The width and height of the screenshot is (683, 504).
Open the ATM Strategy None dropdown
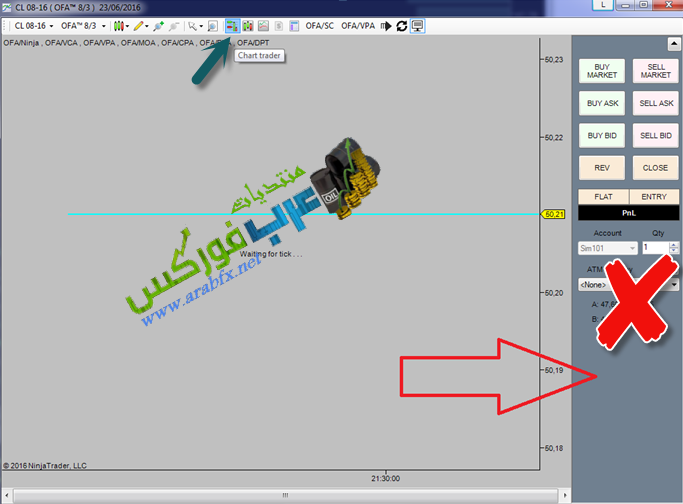click(628, 284)
